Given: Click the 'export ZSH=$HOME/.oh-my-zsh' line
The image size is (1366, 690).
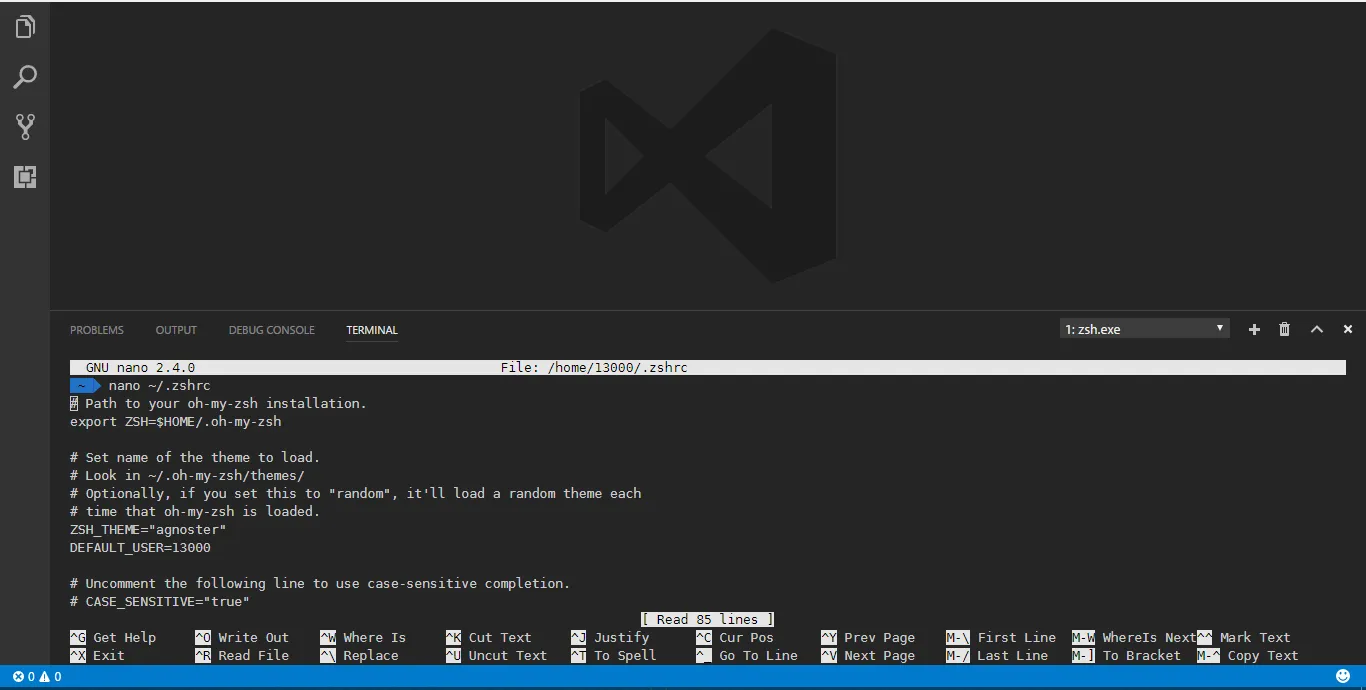Looking at the screenshot, I should pos(175,422).
